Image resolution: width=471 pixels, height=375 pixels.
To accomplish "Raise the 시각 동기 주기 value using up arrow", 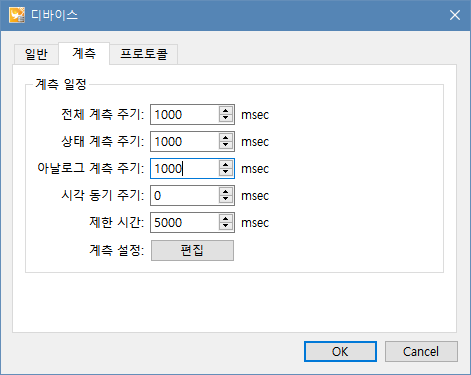I will coord(226,192).
